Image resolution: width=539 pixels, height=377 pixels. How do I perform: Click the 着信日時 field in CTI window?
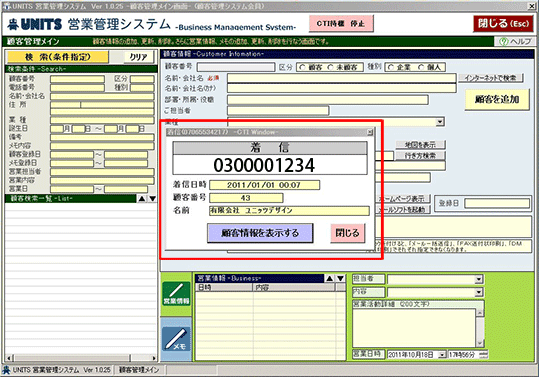pos(265,185)
